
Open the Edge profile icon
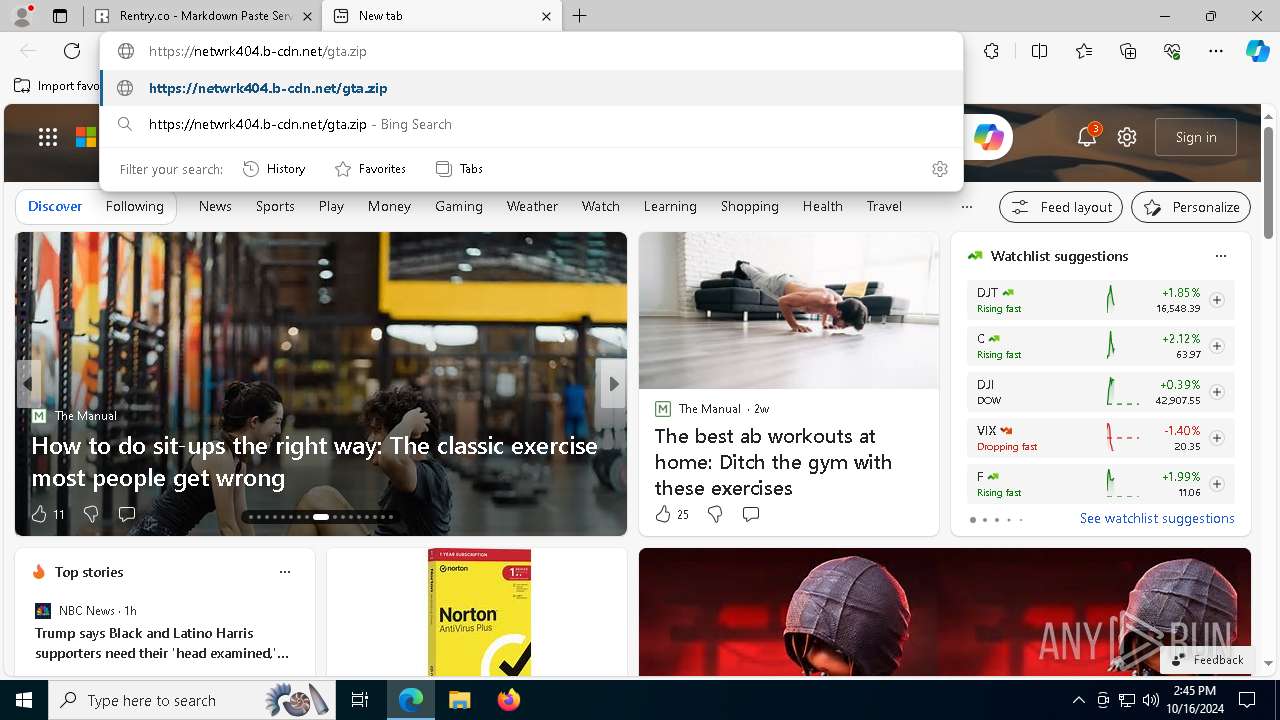pyautogui.click(x=22, y=16)
